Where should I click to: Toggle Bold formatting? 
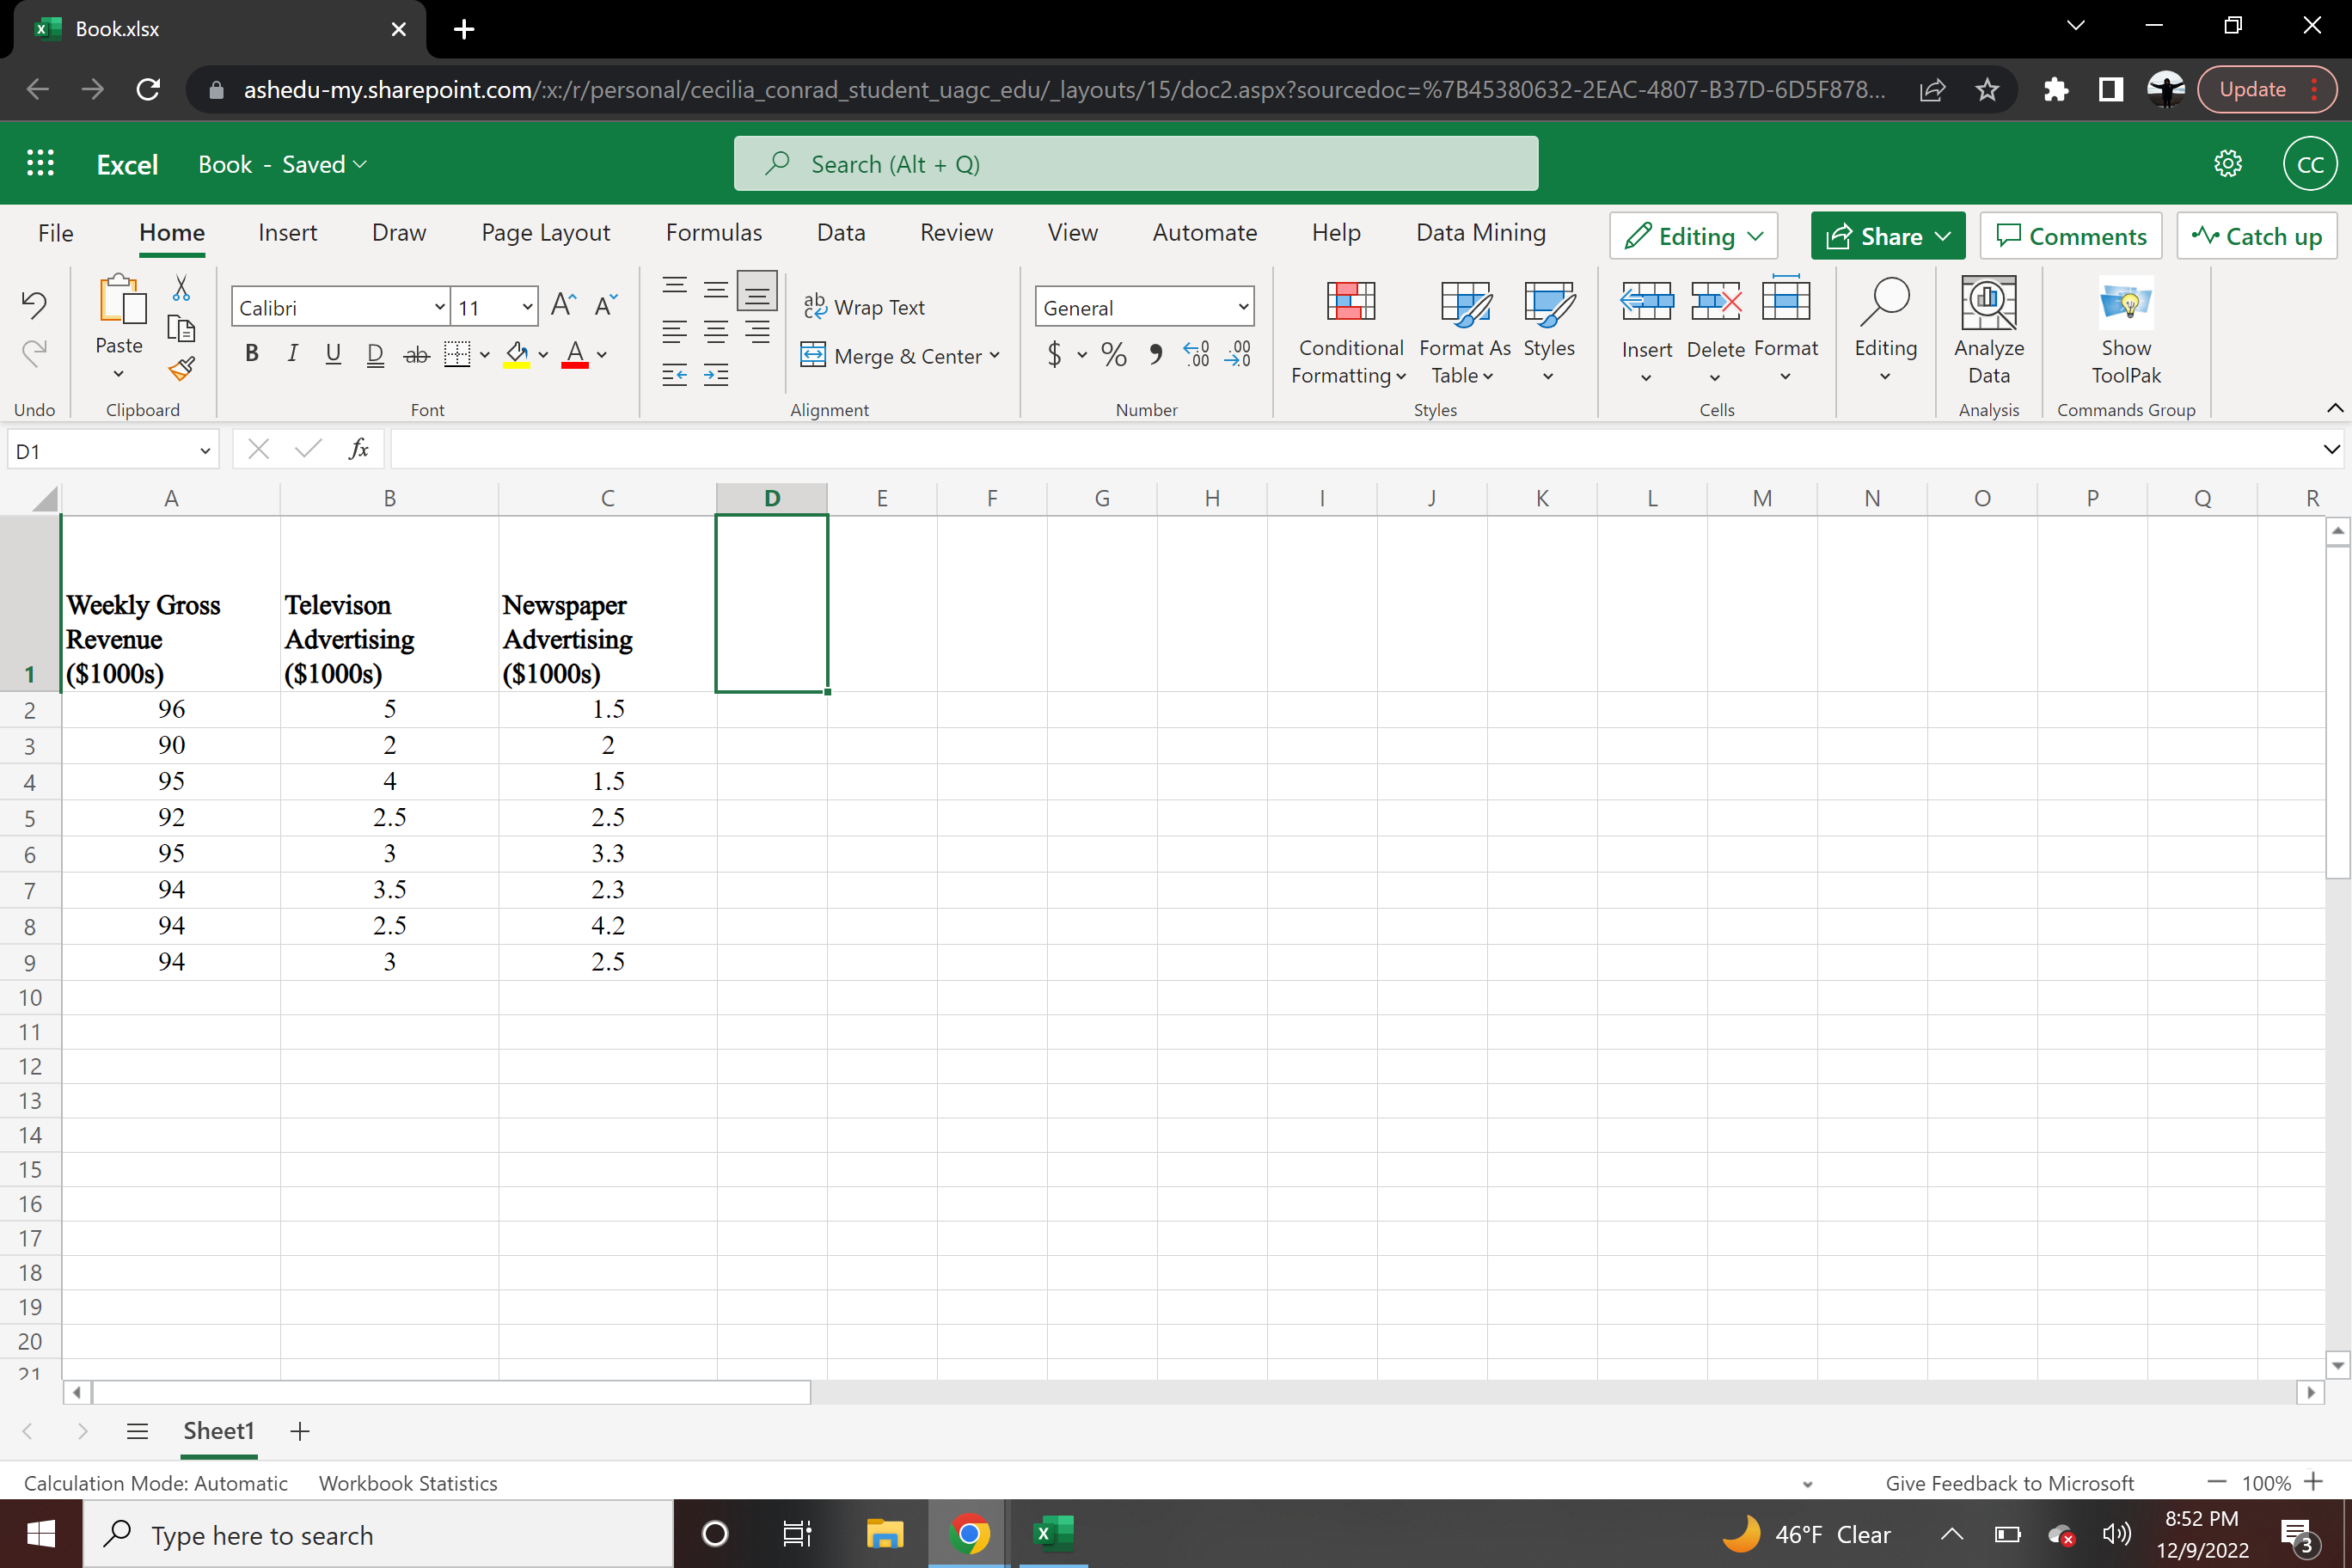tap(252, 354)
